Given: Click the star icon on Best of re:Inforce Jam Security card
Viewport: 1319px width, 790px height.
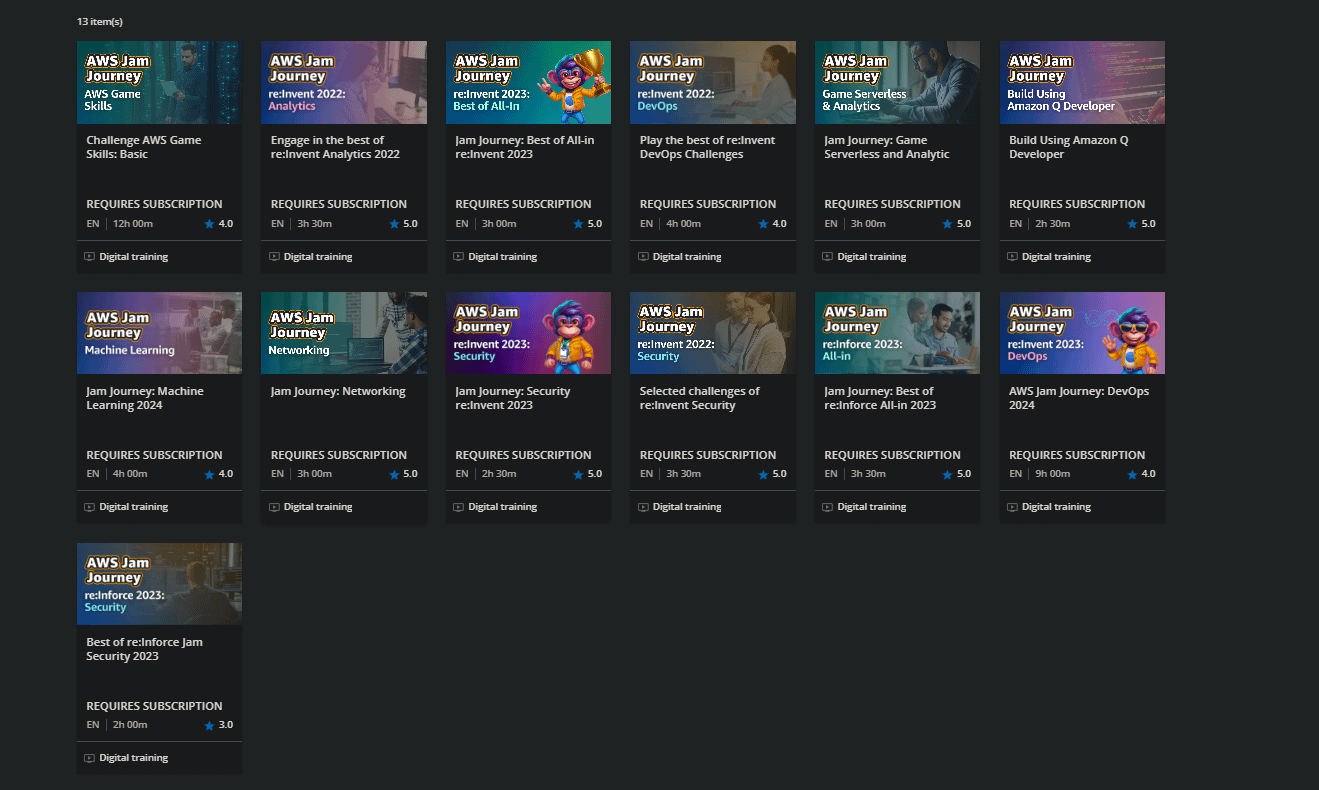Looking at the screenshot, I should (209, 726).
